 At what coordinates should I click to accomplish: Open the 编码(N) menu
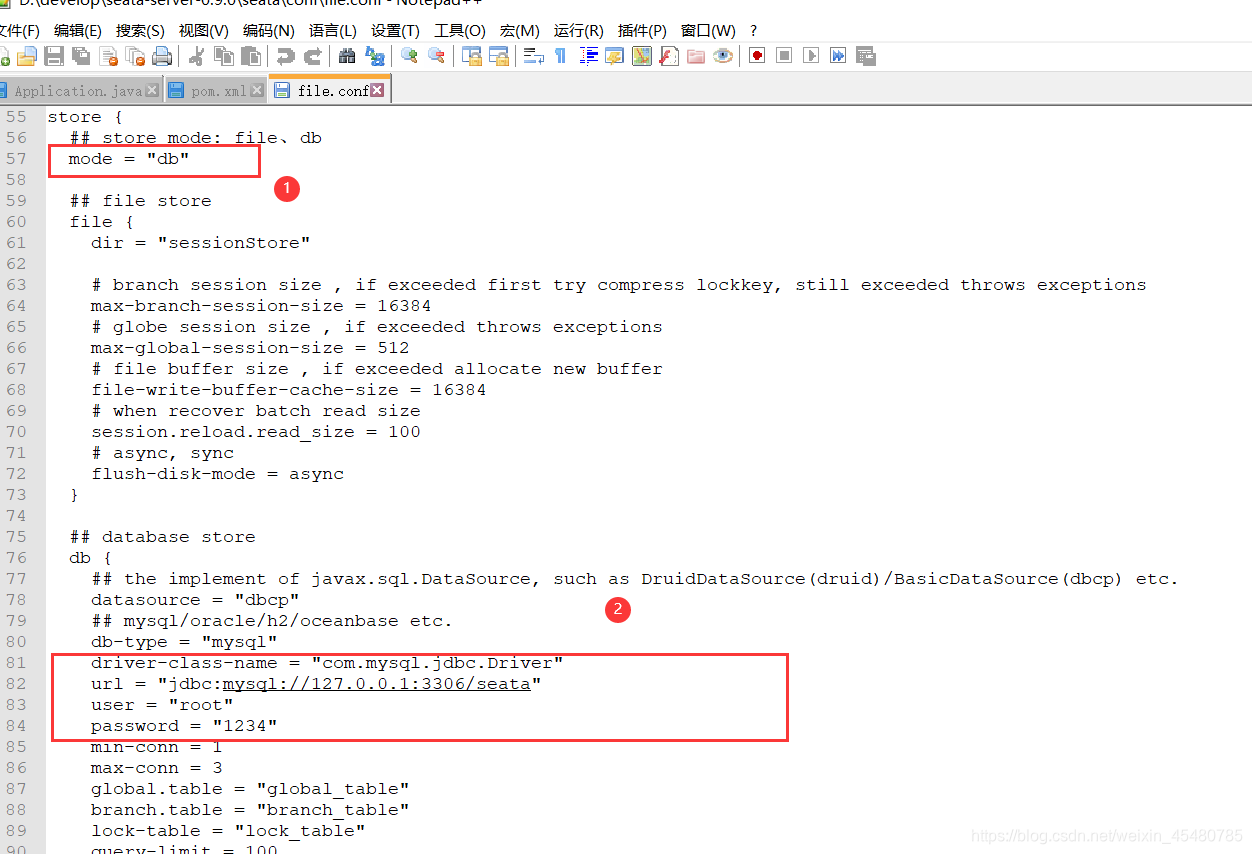tap(269, 31)
